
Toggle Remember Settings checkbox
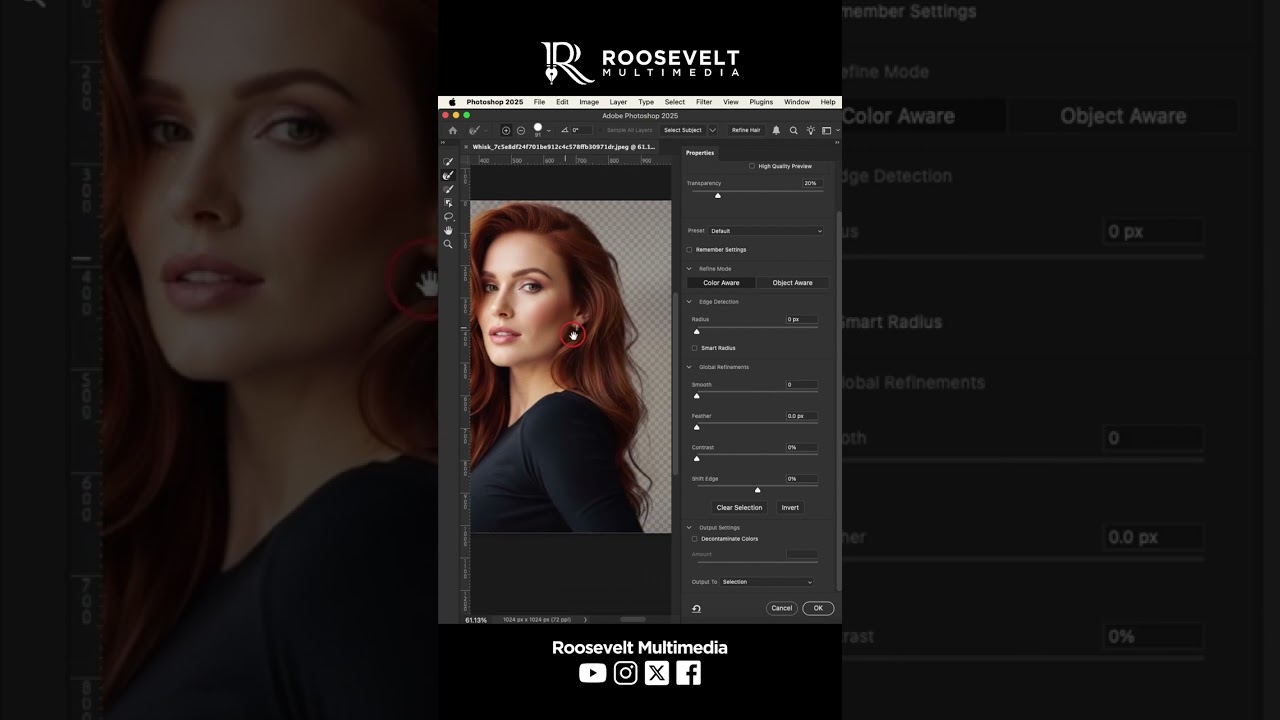[x=689, y=250]
